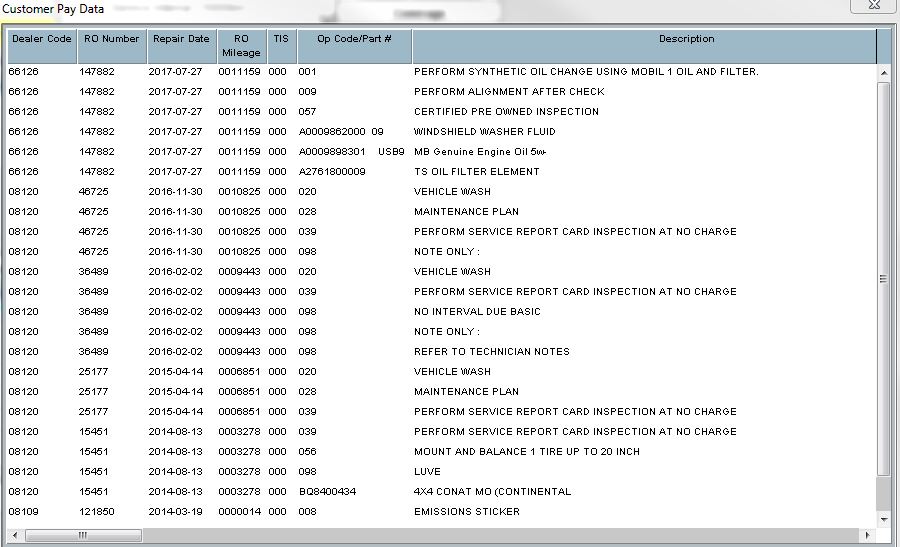Image resolution: width=900 pixels, height=547 pixels.
Task: Click the horizontal scrollbar right arrow
Action: click(x=867, y=535)
